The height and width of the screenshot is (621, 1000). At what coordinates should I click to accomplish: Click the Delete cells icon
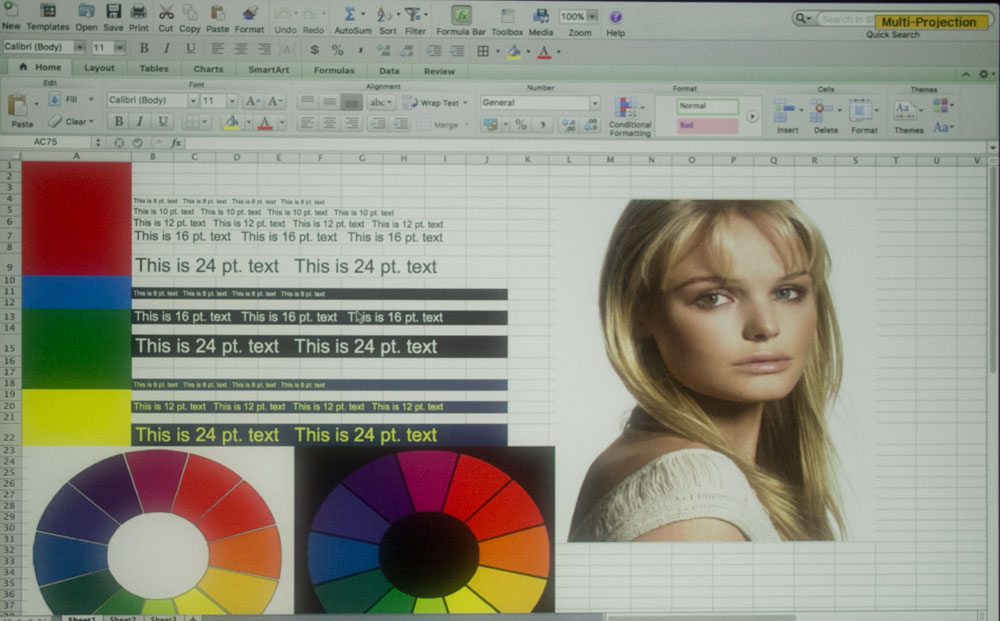coord(820,110)
